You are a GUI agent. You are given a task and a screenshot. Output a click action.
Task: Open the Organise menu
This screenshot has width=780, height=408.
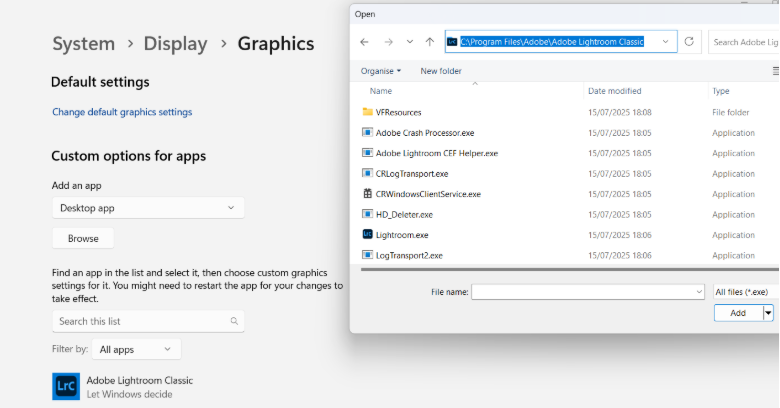pos(381,71)
